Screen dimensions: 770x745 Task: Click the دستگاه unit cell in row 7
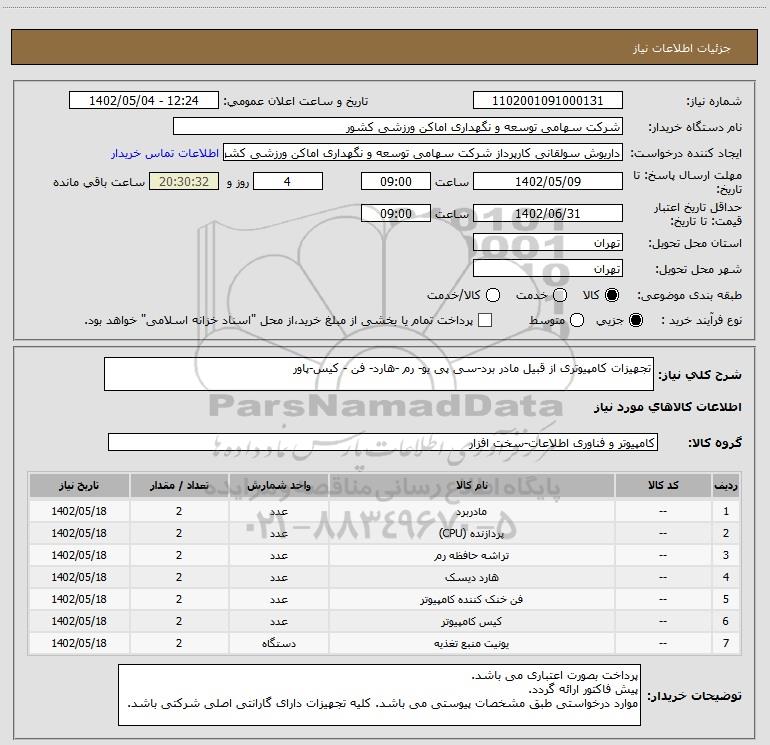(x=278, y=643)
